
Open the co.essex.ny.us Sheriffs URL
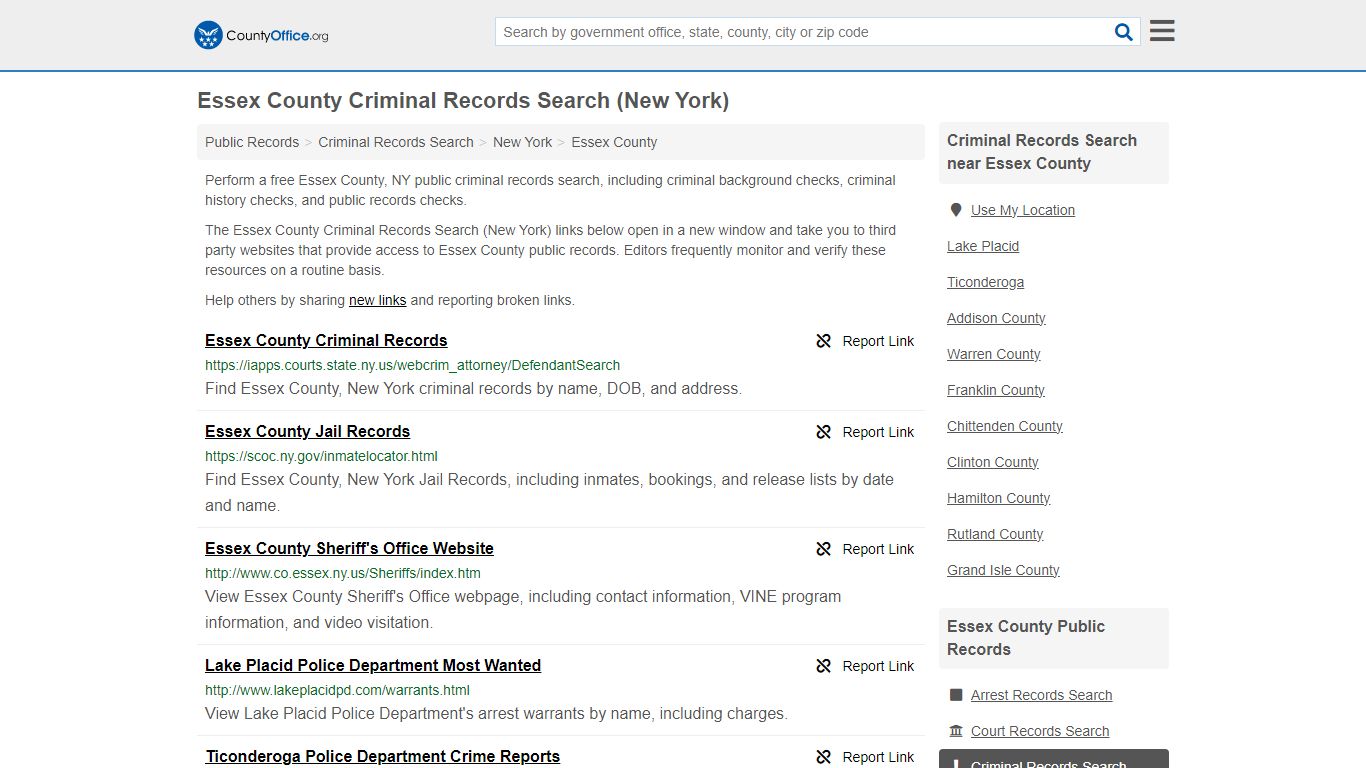coord(343,573)
